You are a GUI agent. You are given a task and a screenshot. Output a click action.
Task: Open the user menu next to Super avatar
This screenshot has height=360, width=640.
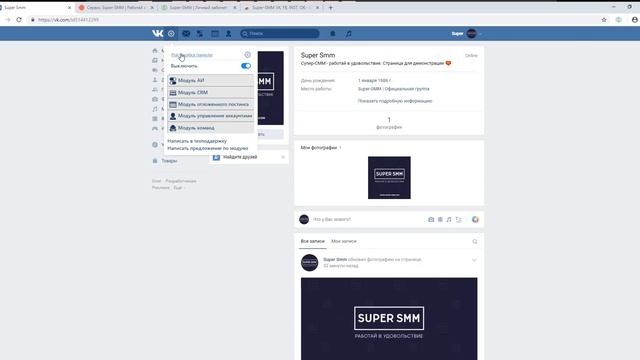point(480,33)
